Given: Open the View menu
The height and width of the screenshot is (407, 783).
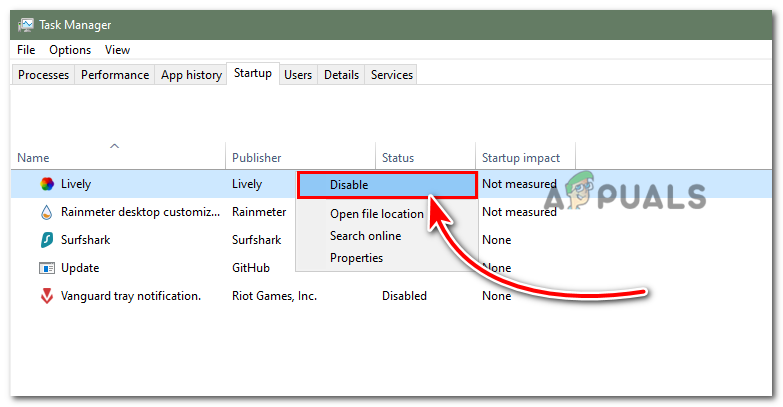Looking at the screenshot, I should point(117,50).
